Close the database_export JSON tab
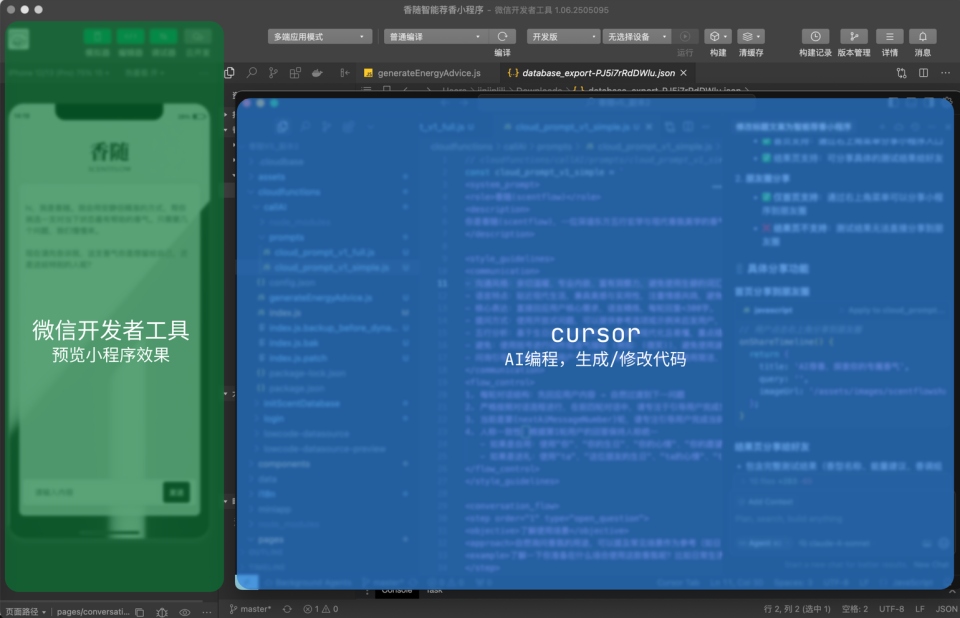Screen dimensions: 960x618 click(x=683, y=73)
